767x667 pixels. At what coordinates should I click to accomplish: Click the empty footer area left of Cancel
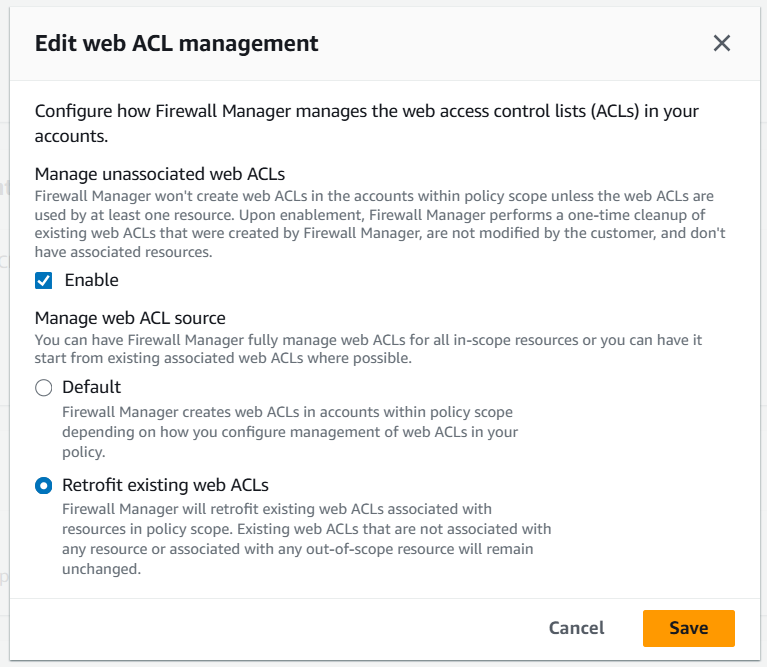[x=280, y=628]
